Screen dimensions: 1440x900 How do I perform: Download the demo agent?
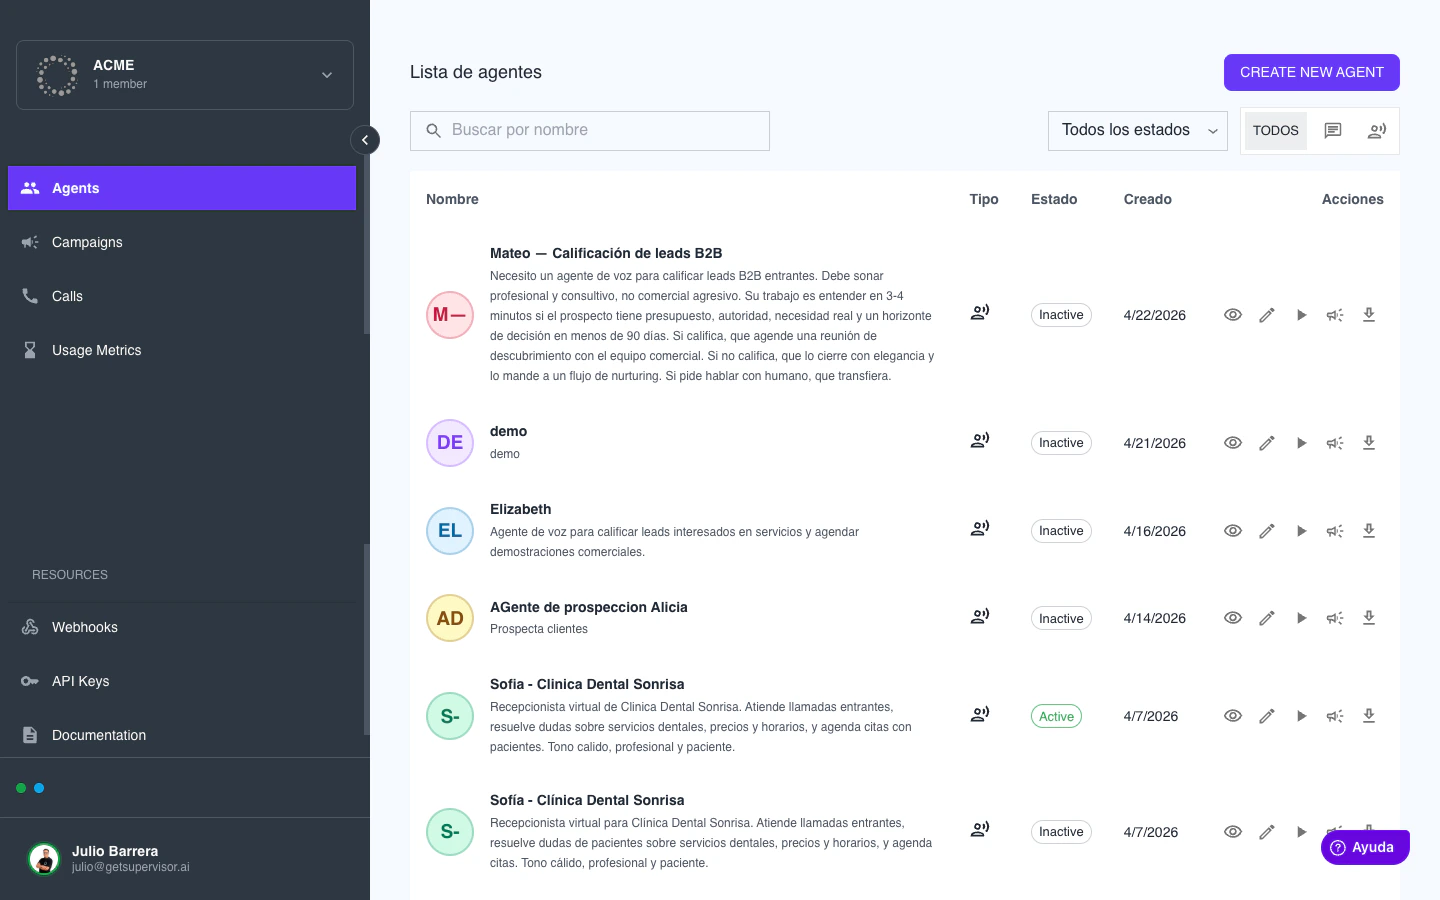click(x=1369, y=443)
